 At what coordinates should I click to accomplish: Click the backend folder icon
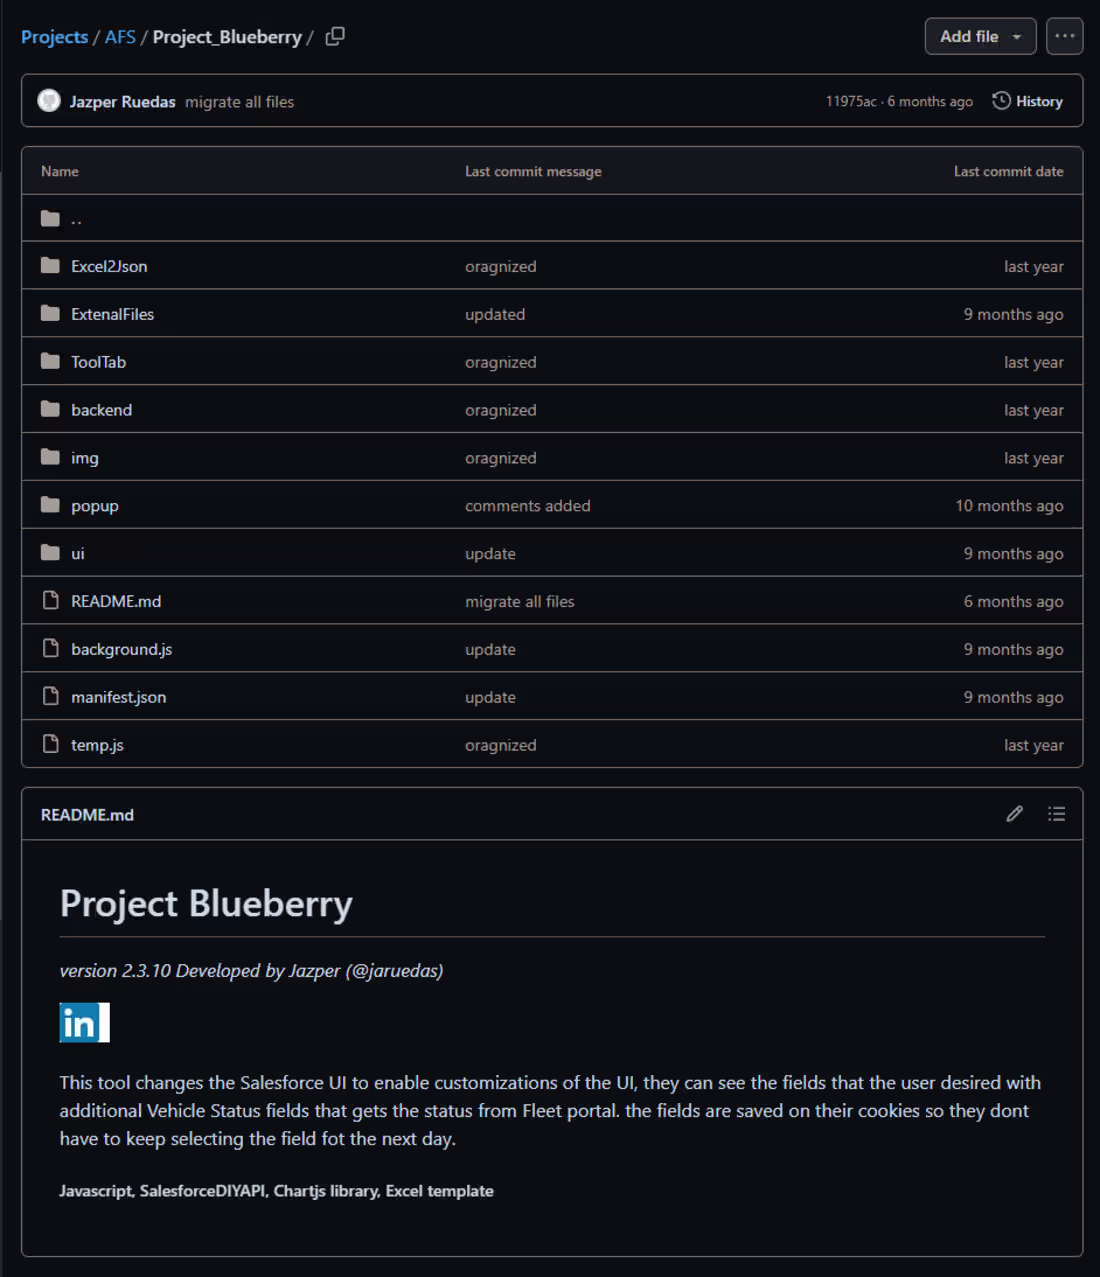(x=50, y=409)
